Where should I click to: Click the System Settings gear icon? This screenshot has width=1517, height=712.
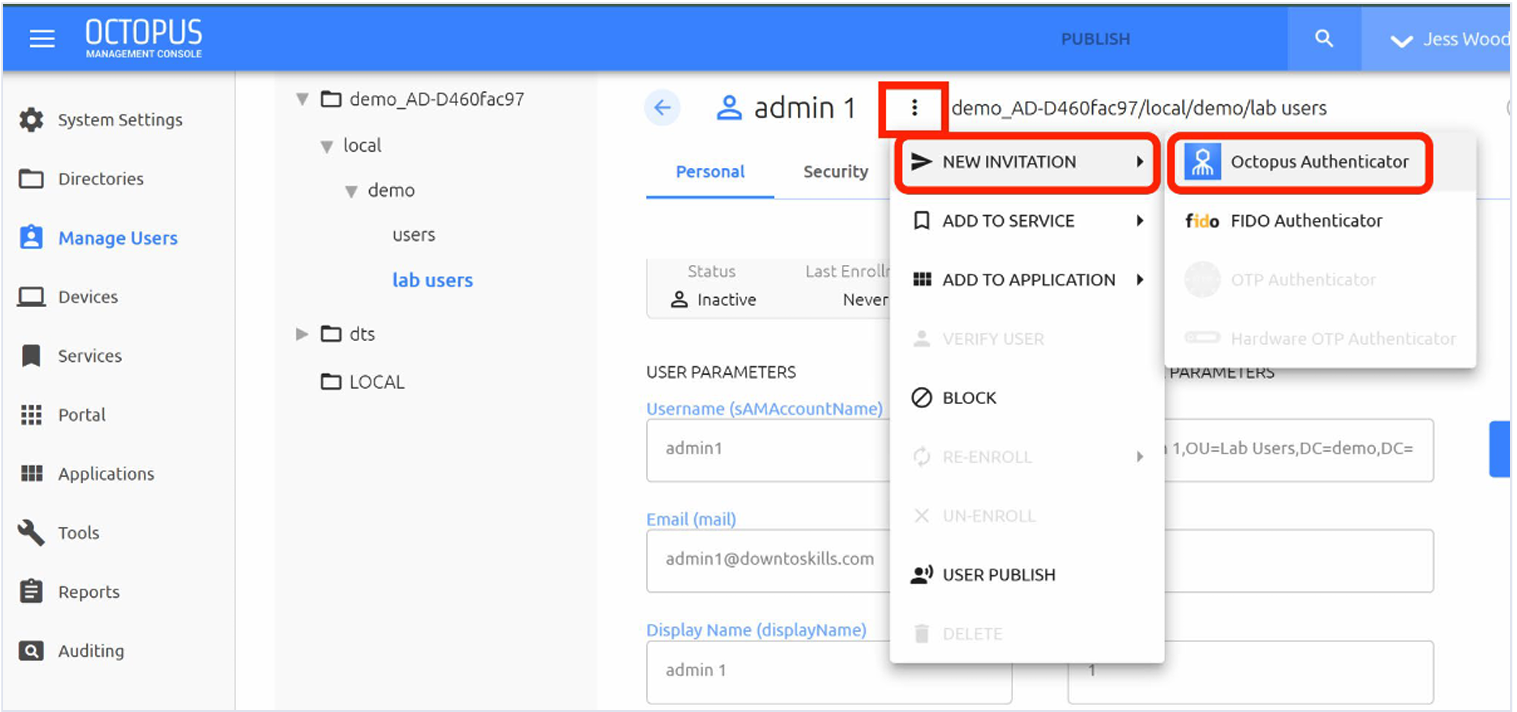32,120
